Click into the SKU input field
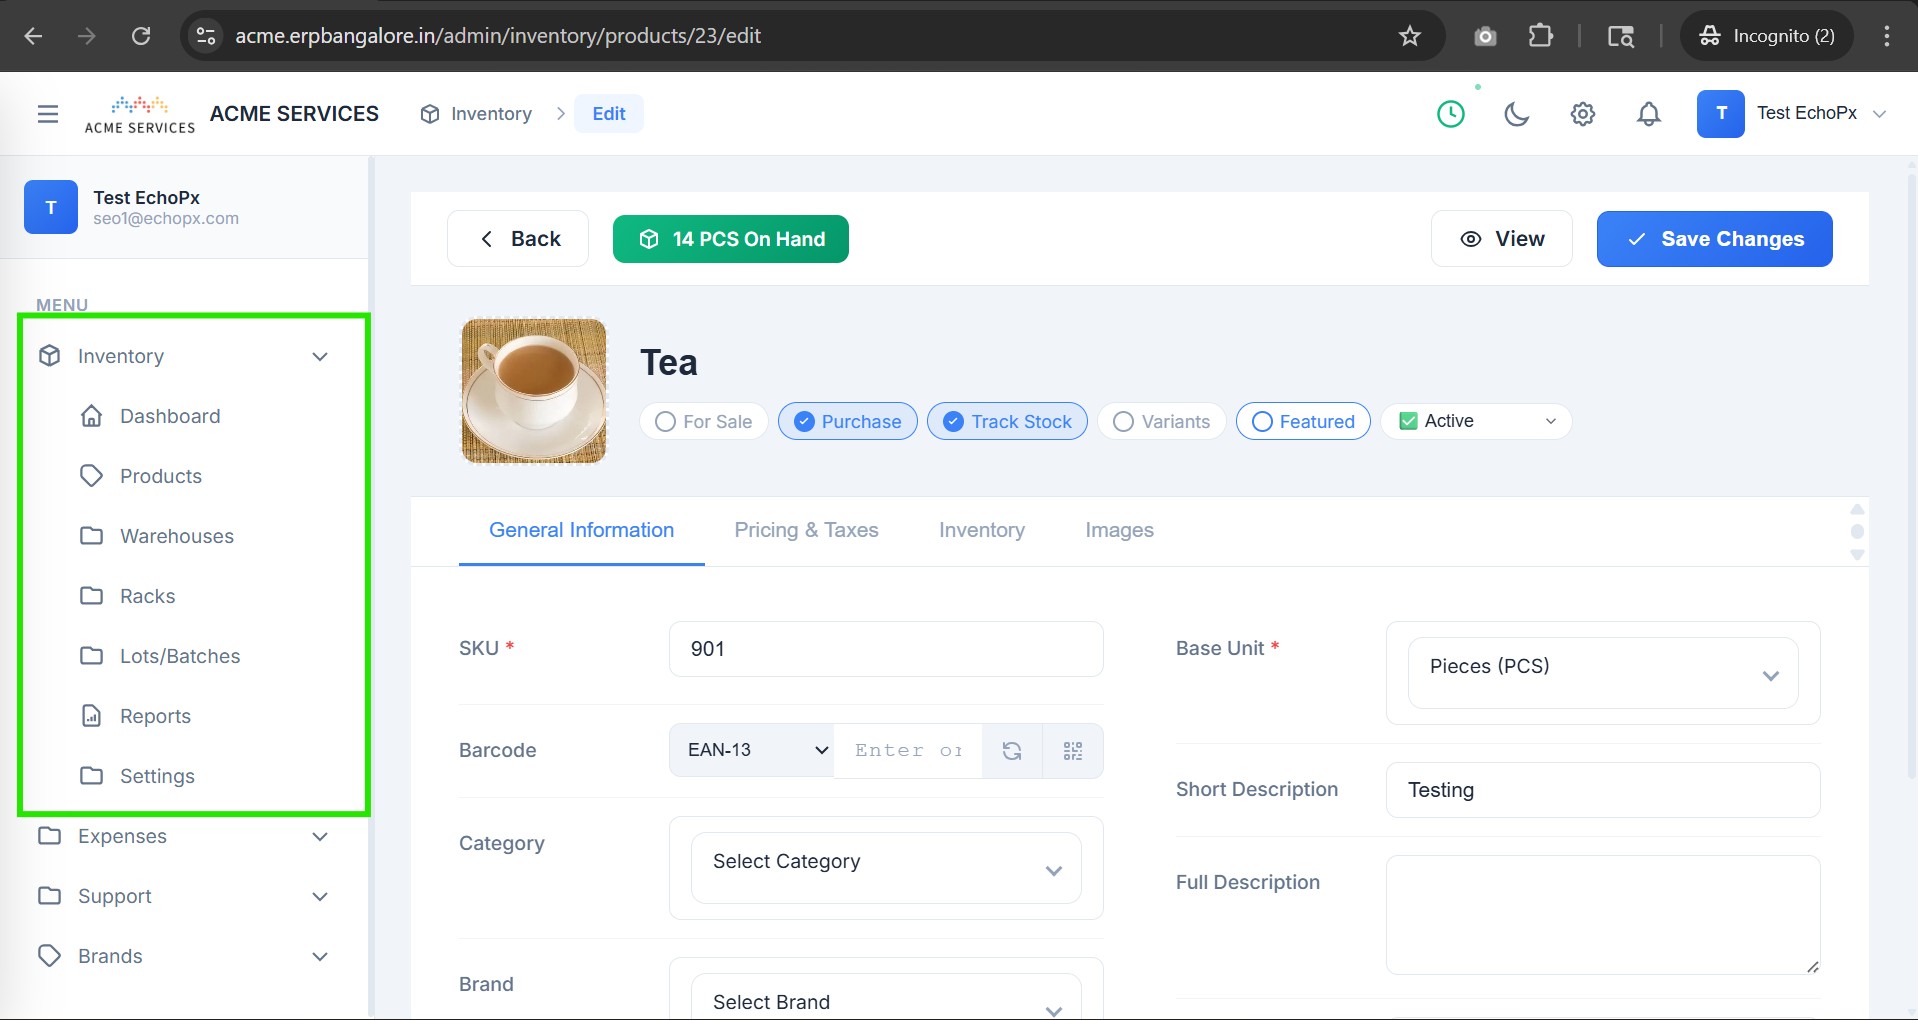 tap(885, 649)
